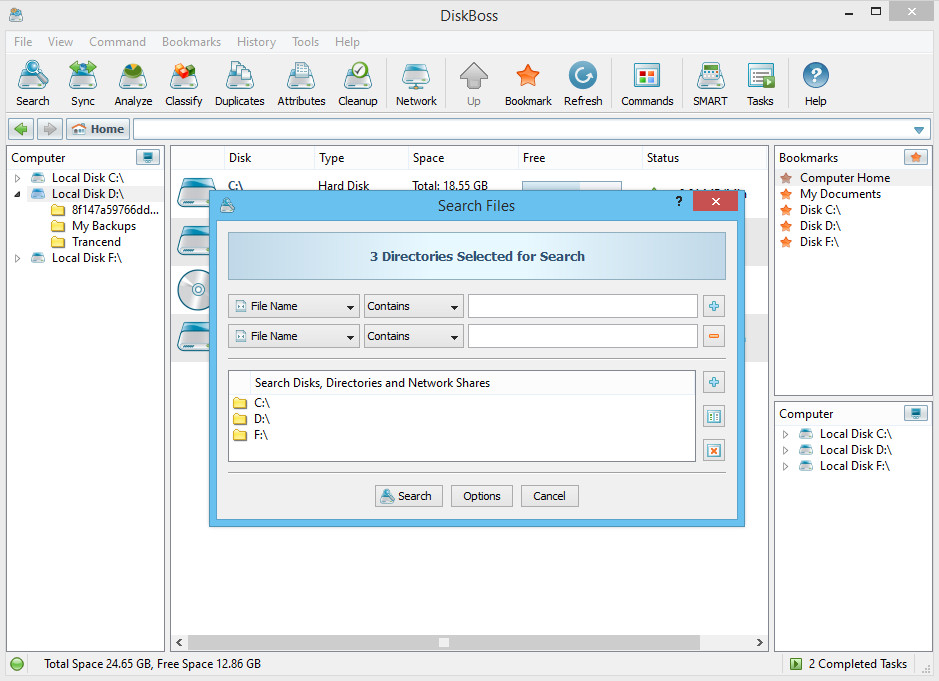This screenshot has height=681, width=939.
Task: Launch the Sync tool
Action: [x=83, y=84]
